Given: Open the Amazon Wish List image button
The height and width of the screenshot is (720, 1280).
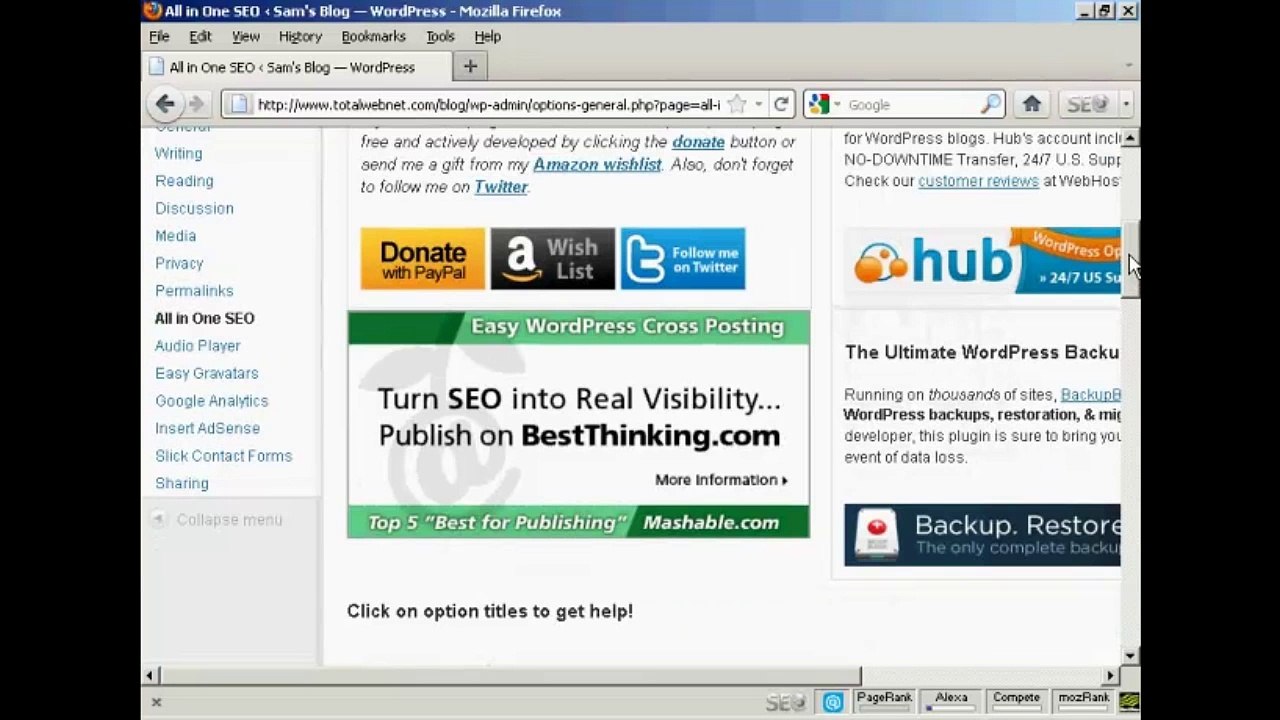Looking at the screenshot, I should click(x=553, y=259).
